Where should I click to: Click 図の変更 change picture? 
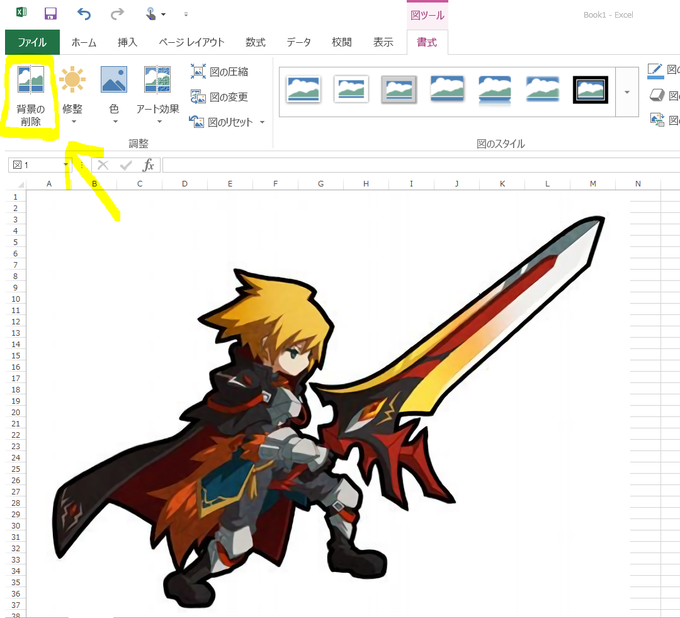pyautogui.click(x=219, y=97)
